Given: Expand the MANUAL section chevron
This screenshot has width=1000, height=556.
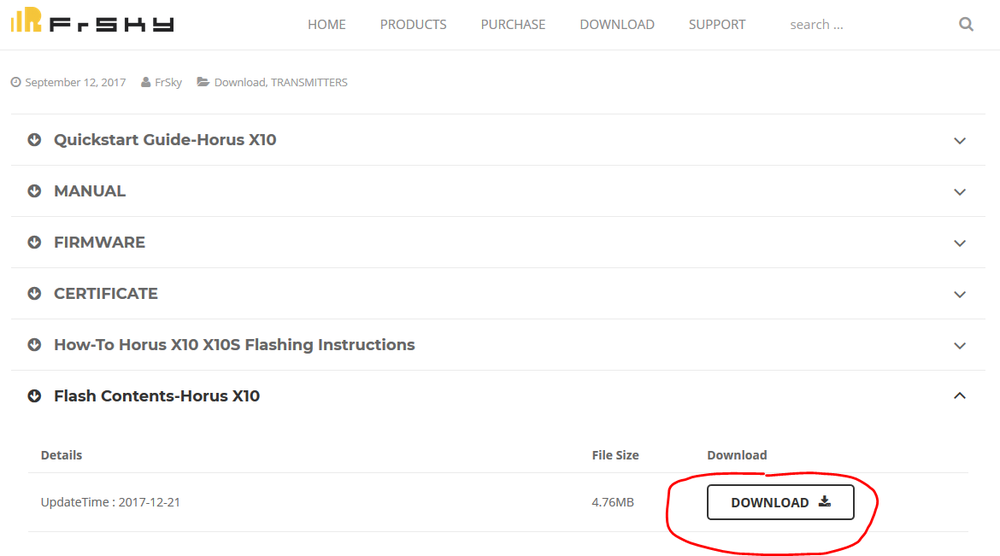Looking at the screenshot, I should (x=960, y=192).
